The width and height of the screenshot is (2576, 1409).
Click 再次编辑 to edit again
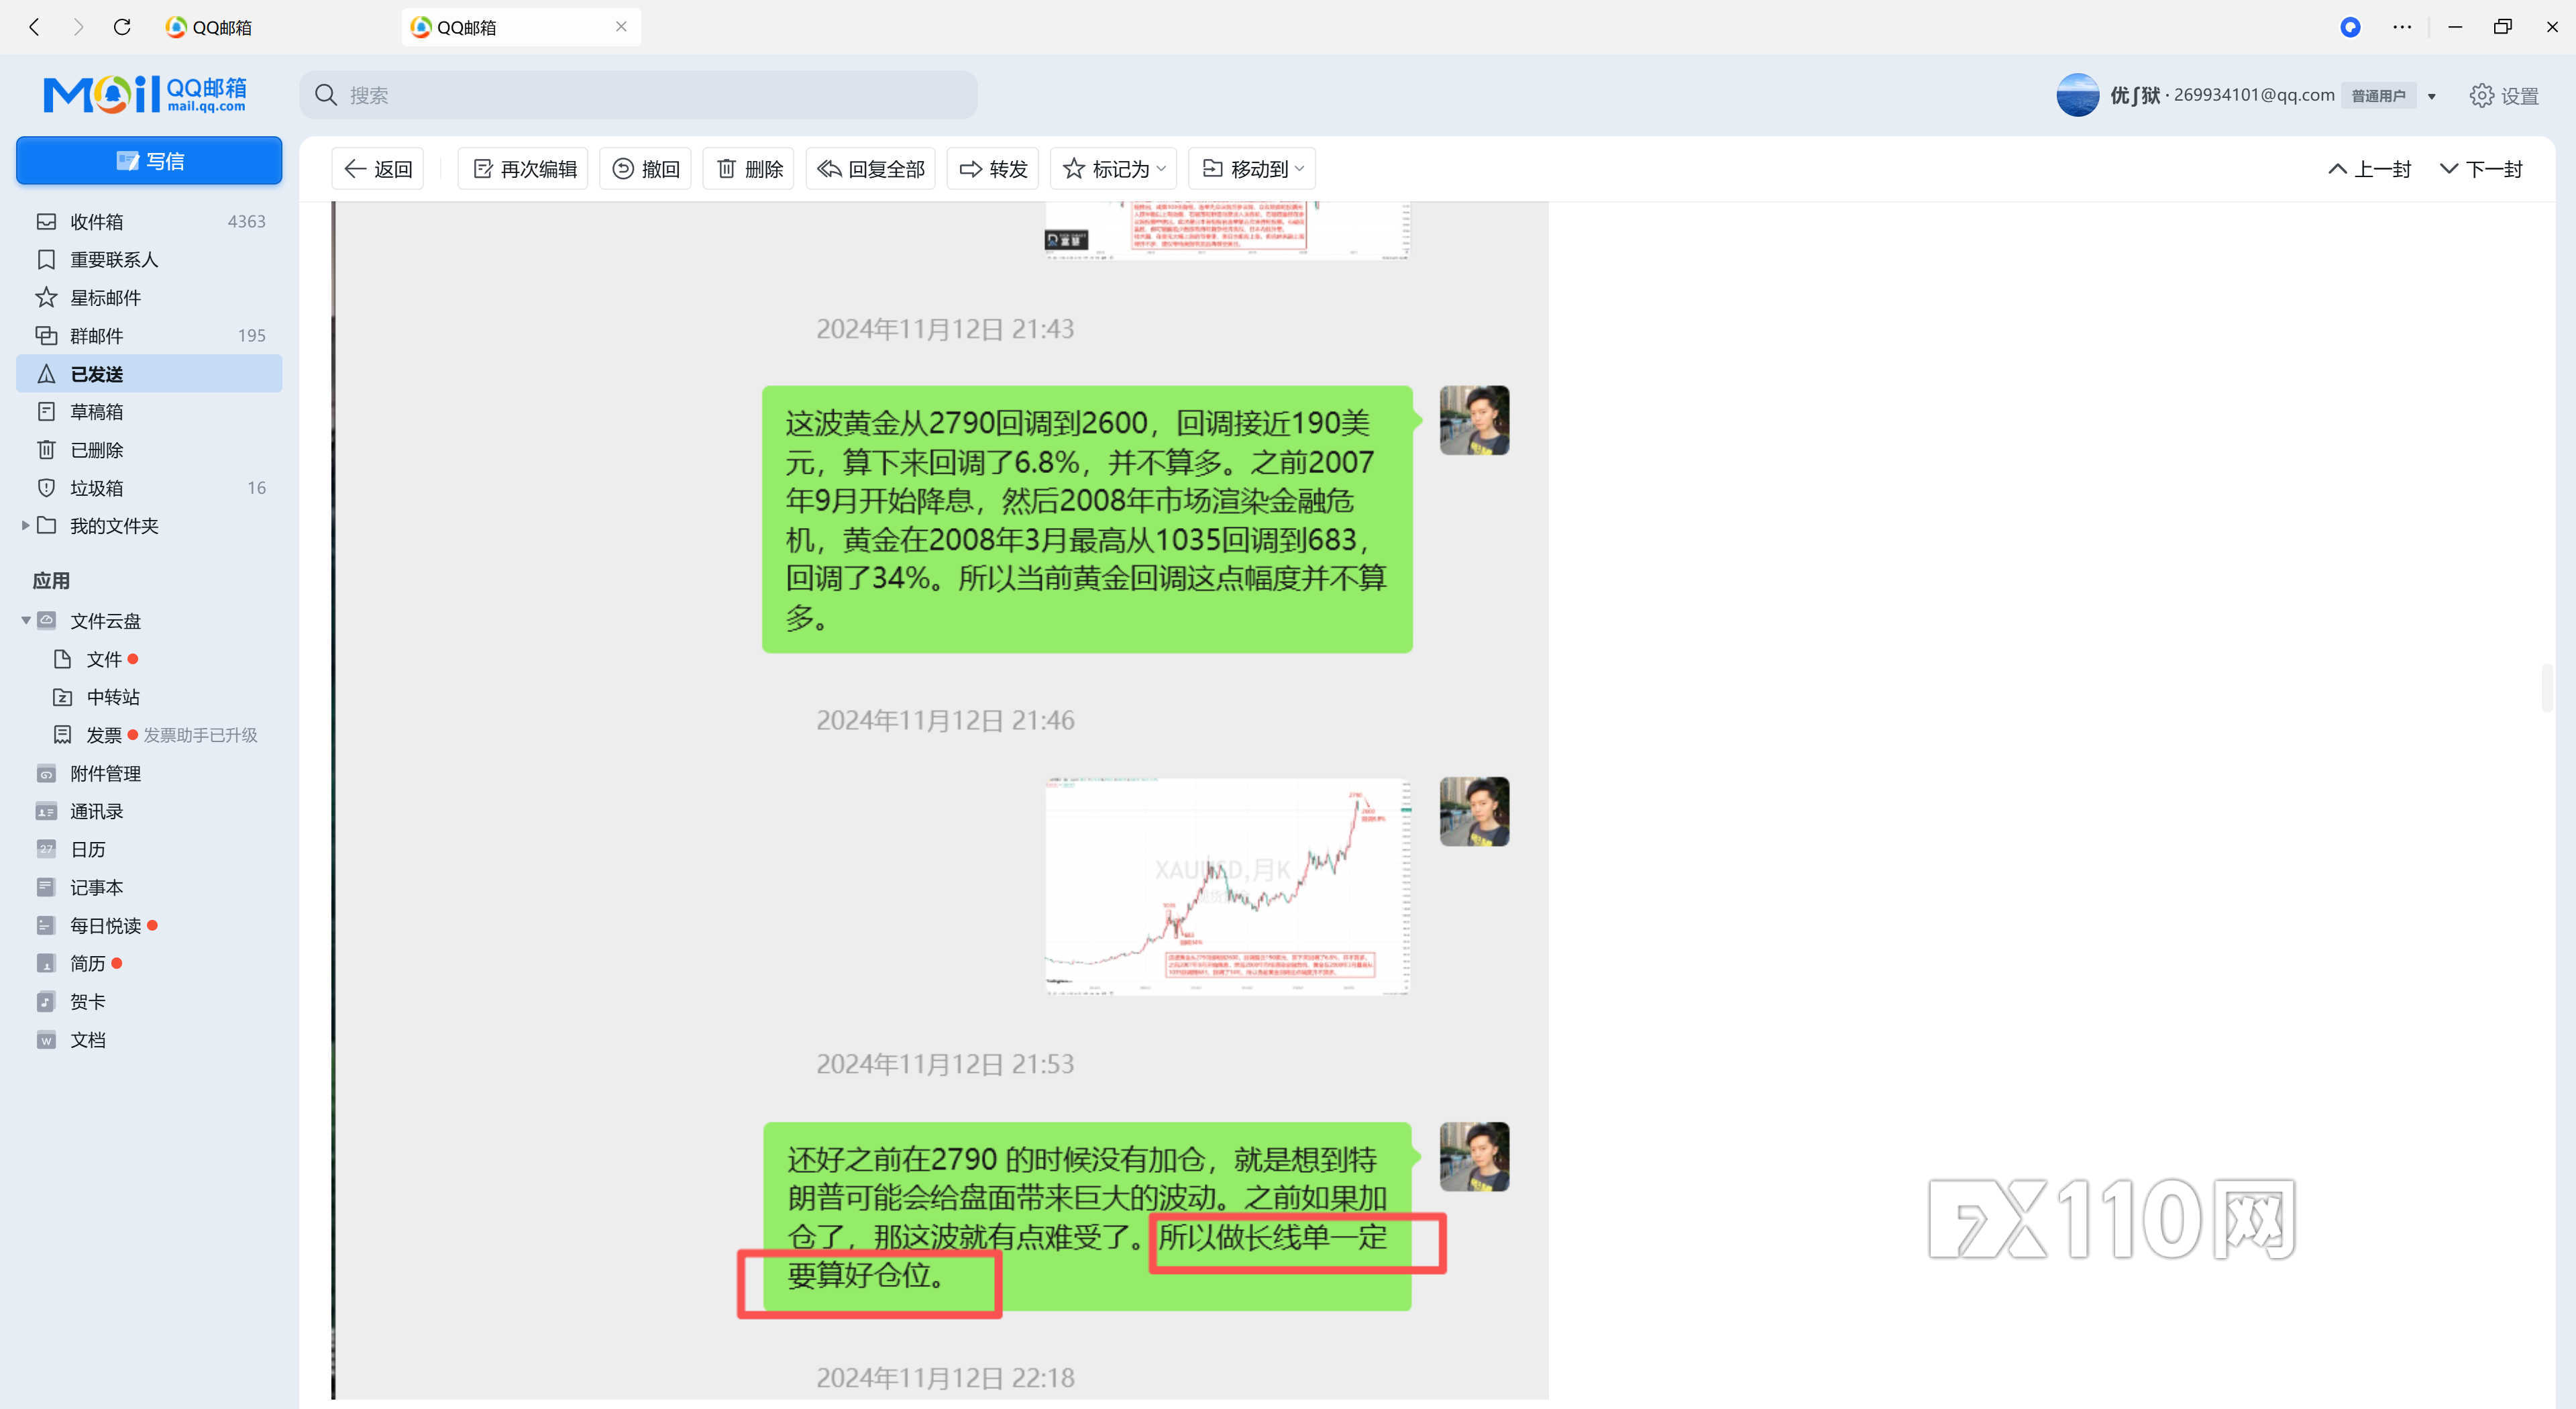coord(523,169)
